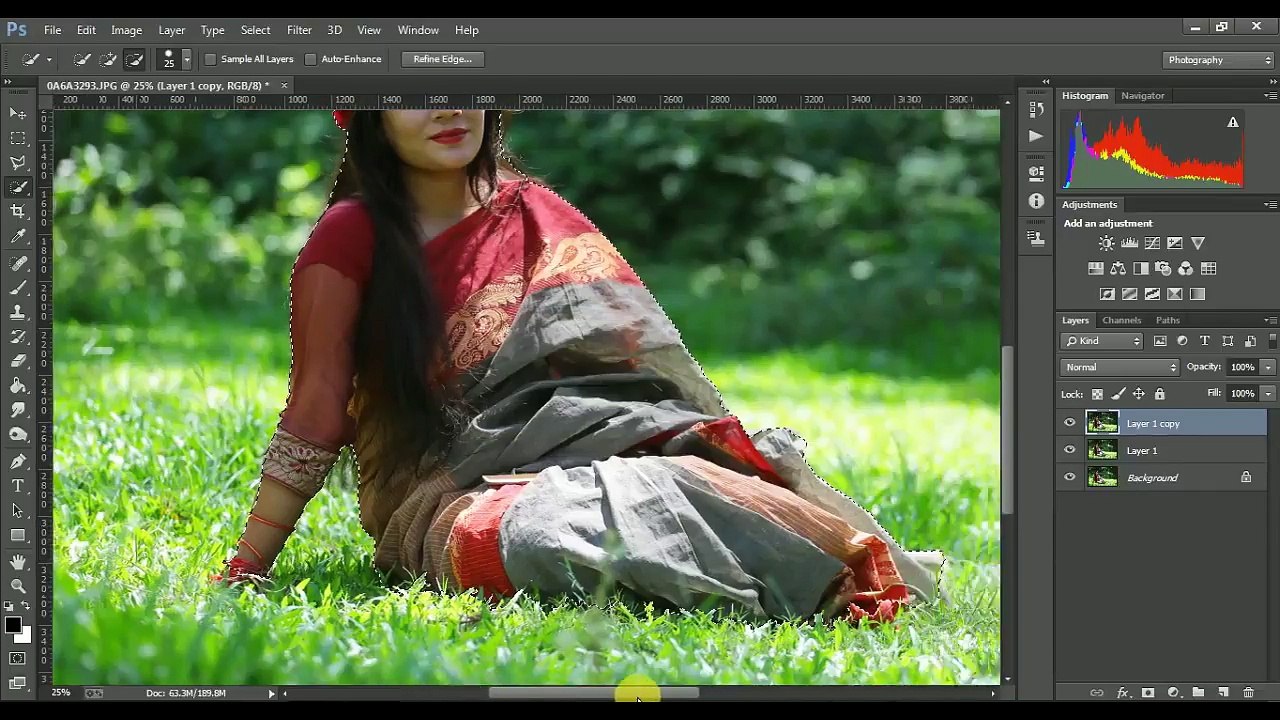Select the Polygonal Lasso tool

pyautogui.click(x=18, y=163)
